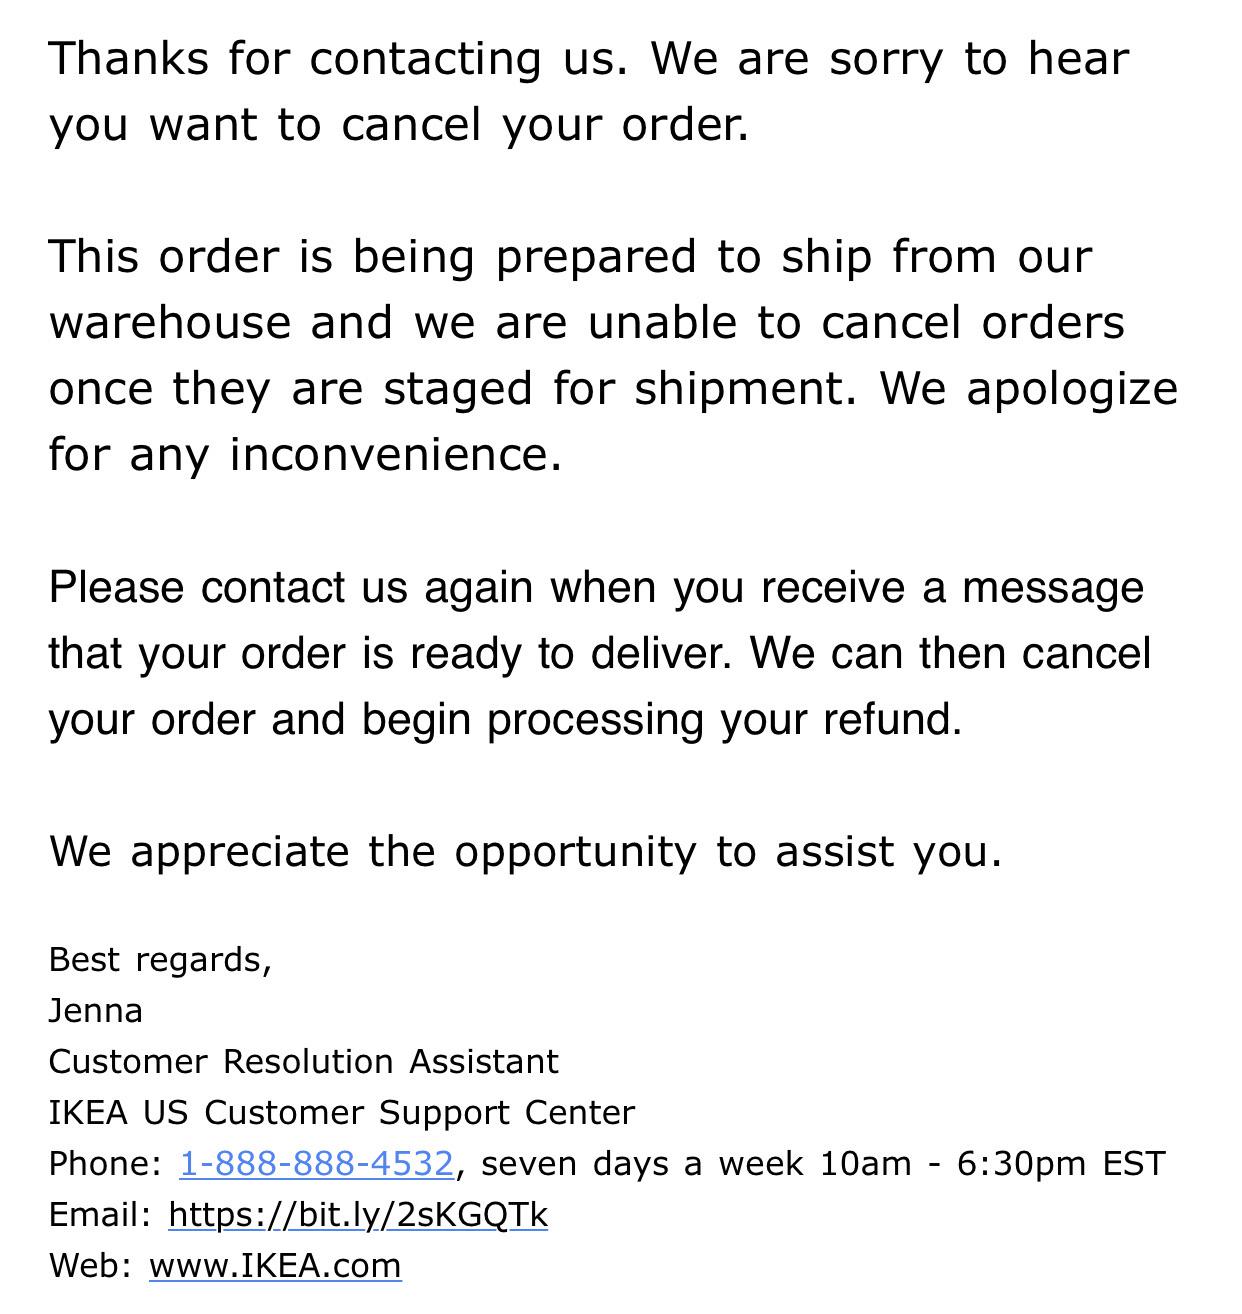The image size is (1242, 1314).
Task: Call the 1-888-888-4532 phone link
Action: [x=316, y=1163]
